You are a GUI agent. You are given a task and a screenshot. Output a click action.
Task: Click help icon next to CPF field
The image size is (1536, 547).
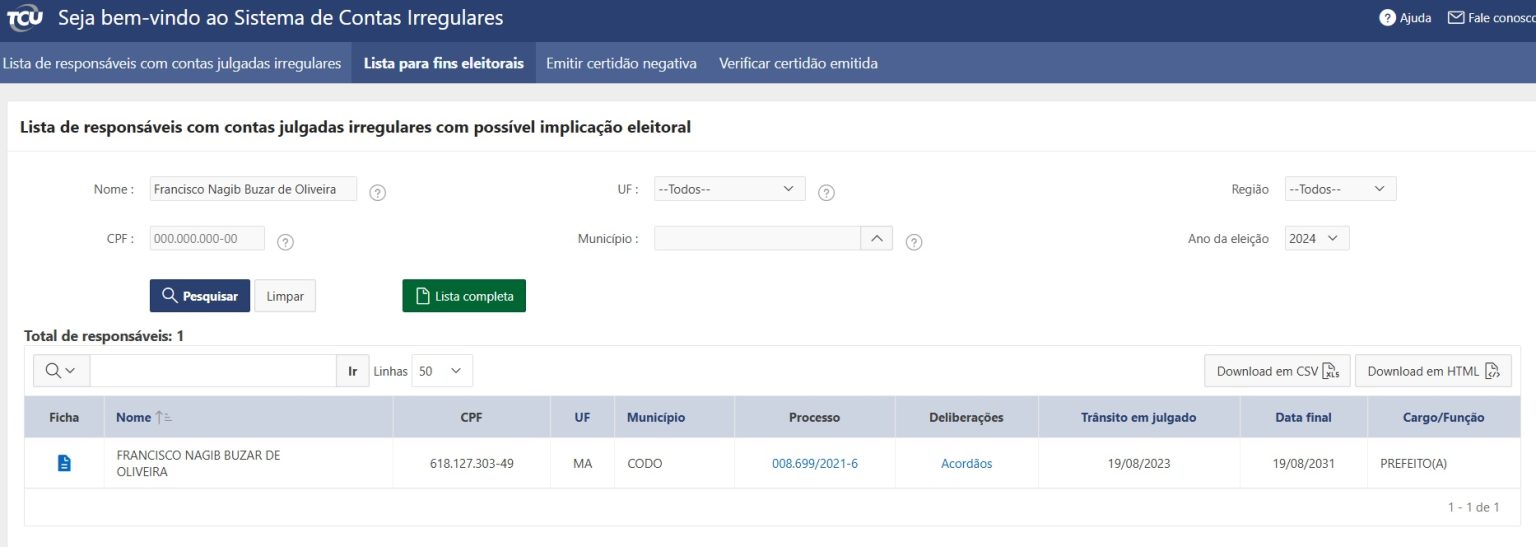285,242
